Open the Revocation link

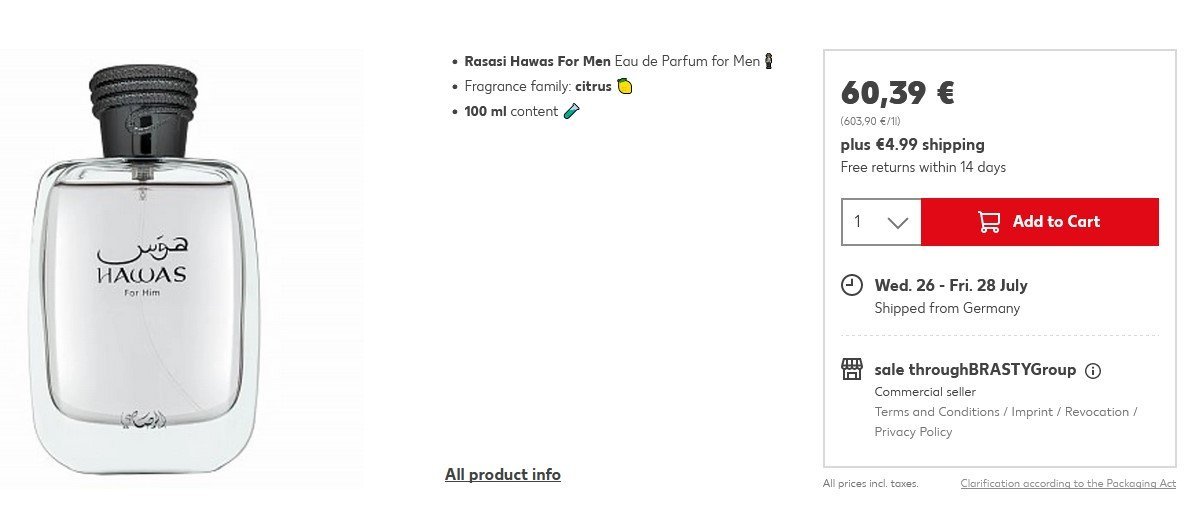[x=1097, y=412]
